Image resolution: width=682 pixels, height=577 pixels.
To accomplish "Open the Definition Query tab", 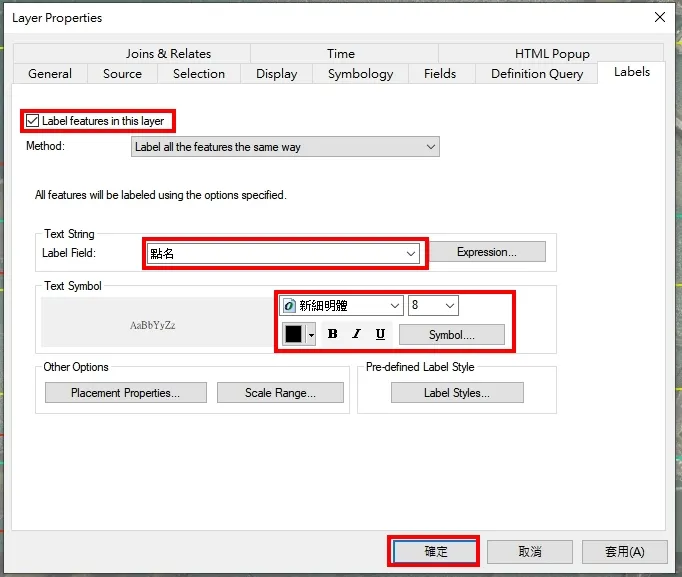I will click(x=537, y=73).
